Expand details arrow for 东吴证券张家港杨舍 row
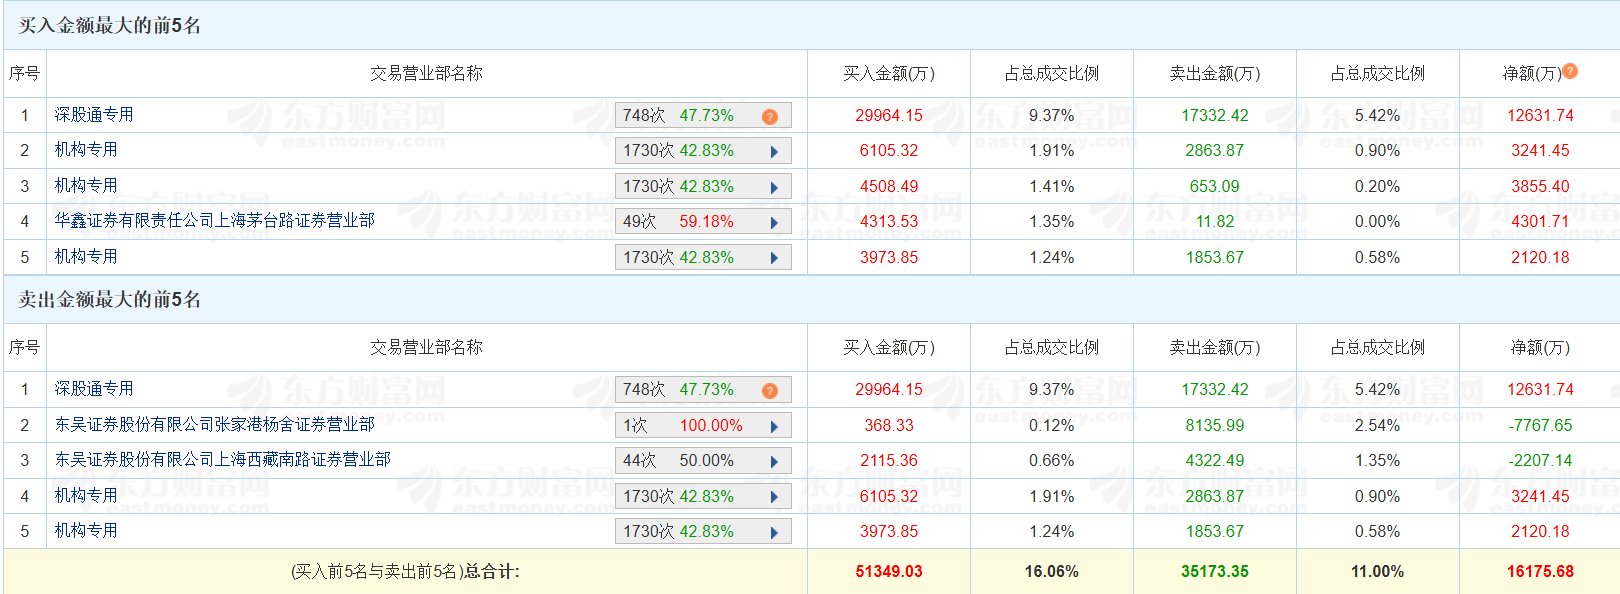1620x594 pixels. [774, 427]
